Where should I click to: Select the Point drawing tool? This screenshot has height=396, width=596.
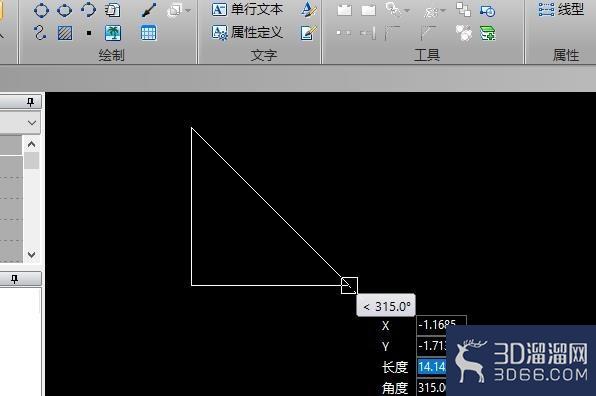89,33
